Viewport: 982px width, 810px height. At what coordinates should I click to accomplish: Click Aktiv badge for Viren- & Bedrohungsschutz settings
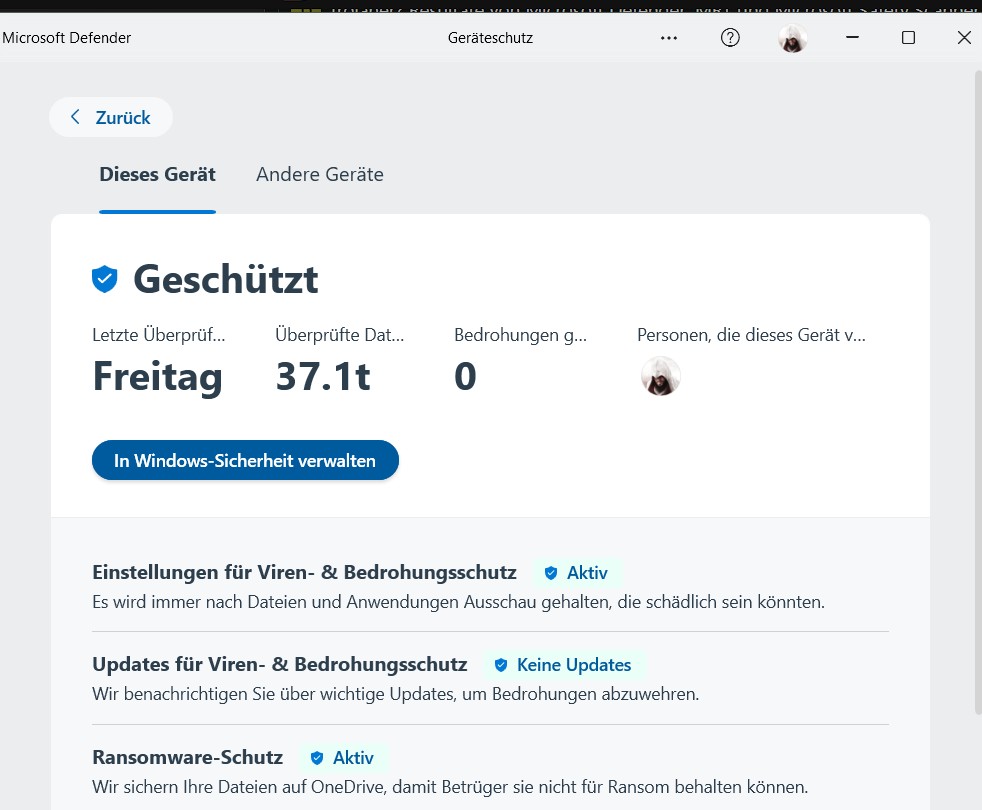click(577, 573)
